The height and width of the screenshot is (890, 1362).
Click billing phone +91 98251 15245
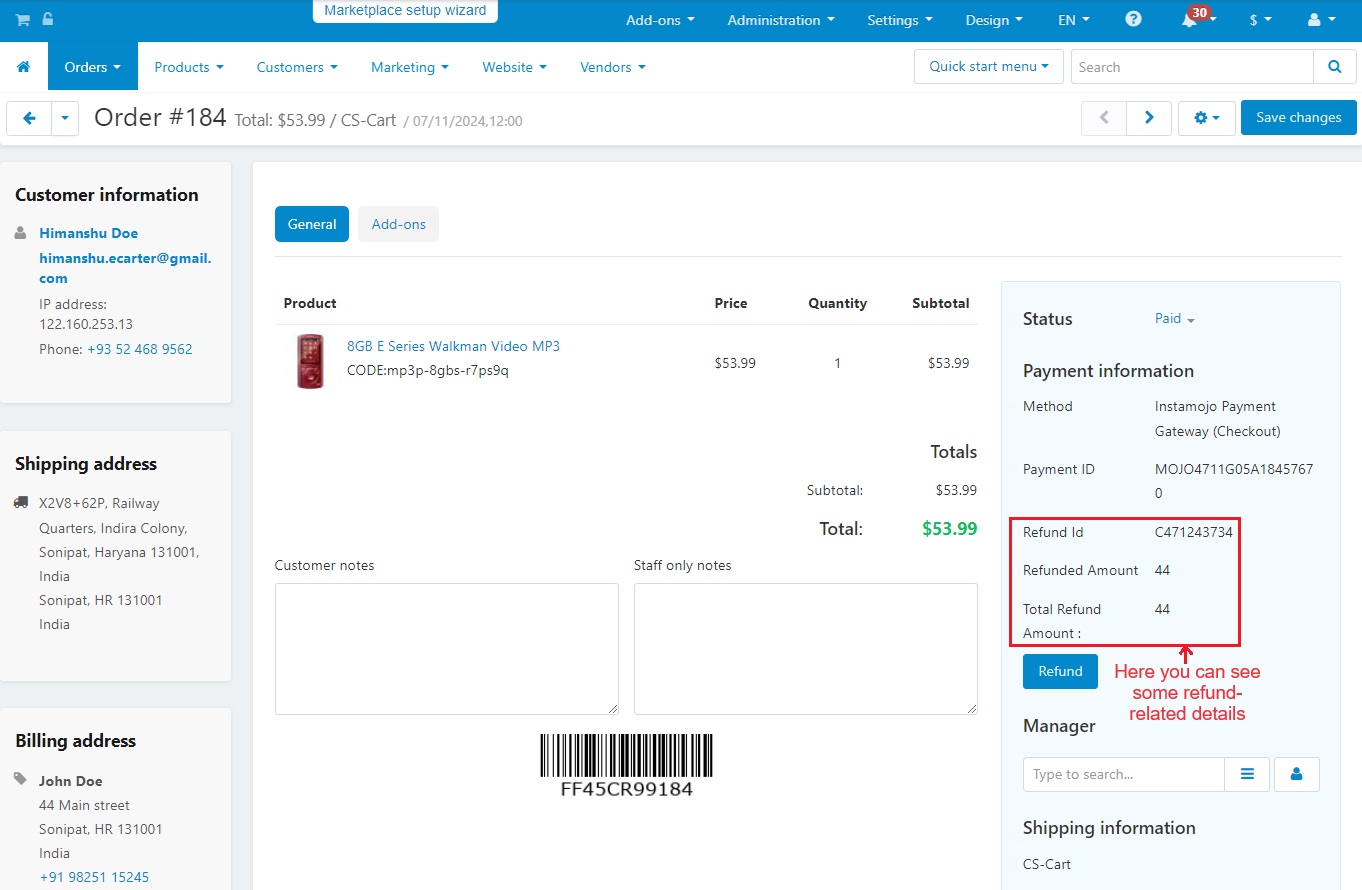94,877
